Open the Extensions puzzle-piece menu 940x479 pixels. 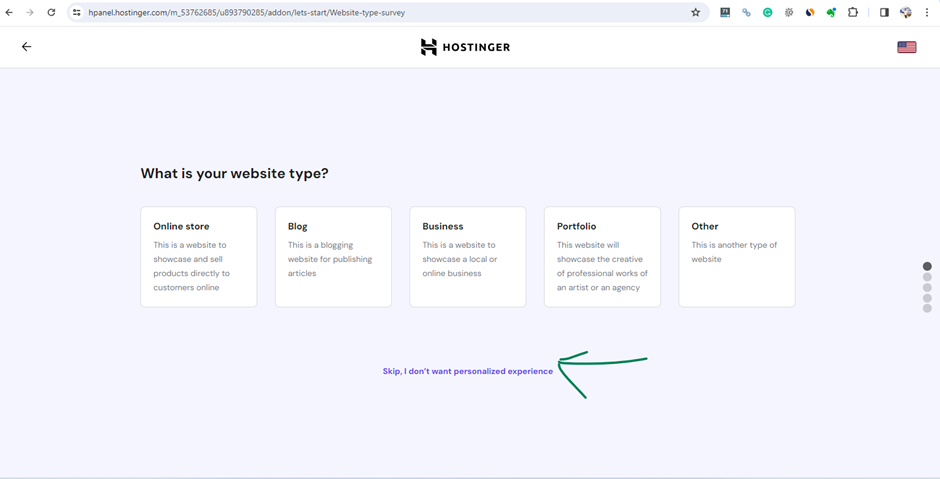coord(852,12)
